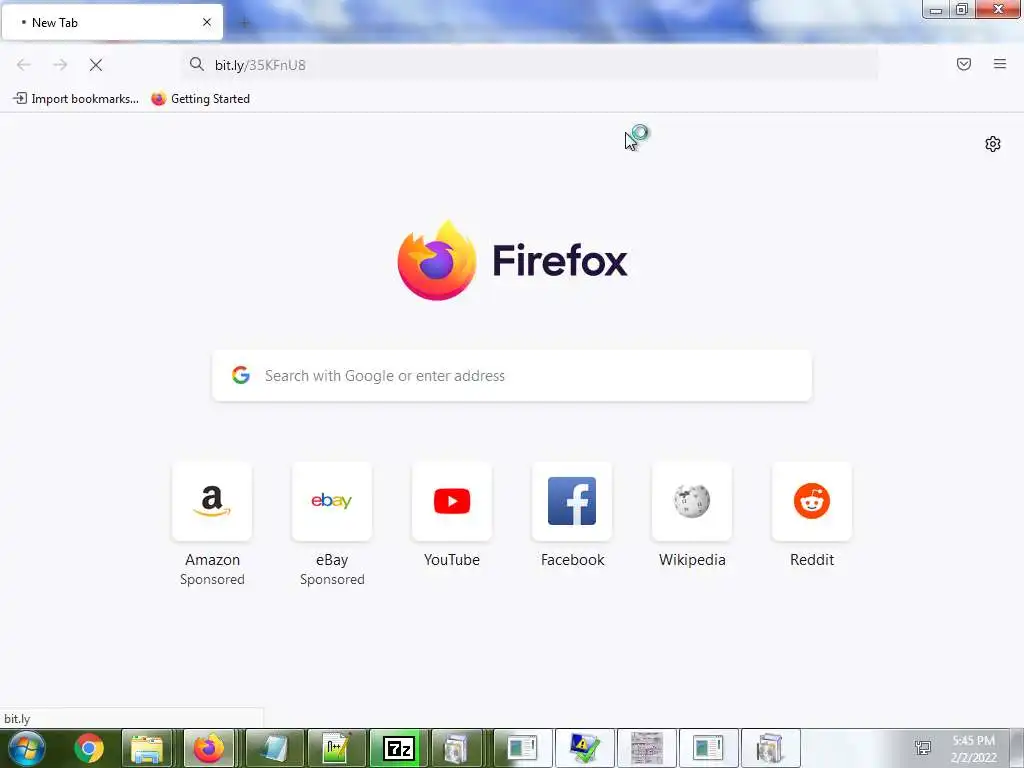Focus the Search with Google box
The image size is (1024, 768).
(512, 376)
